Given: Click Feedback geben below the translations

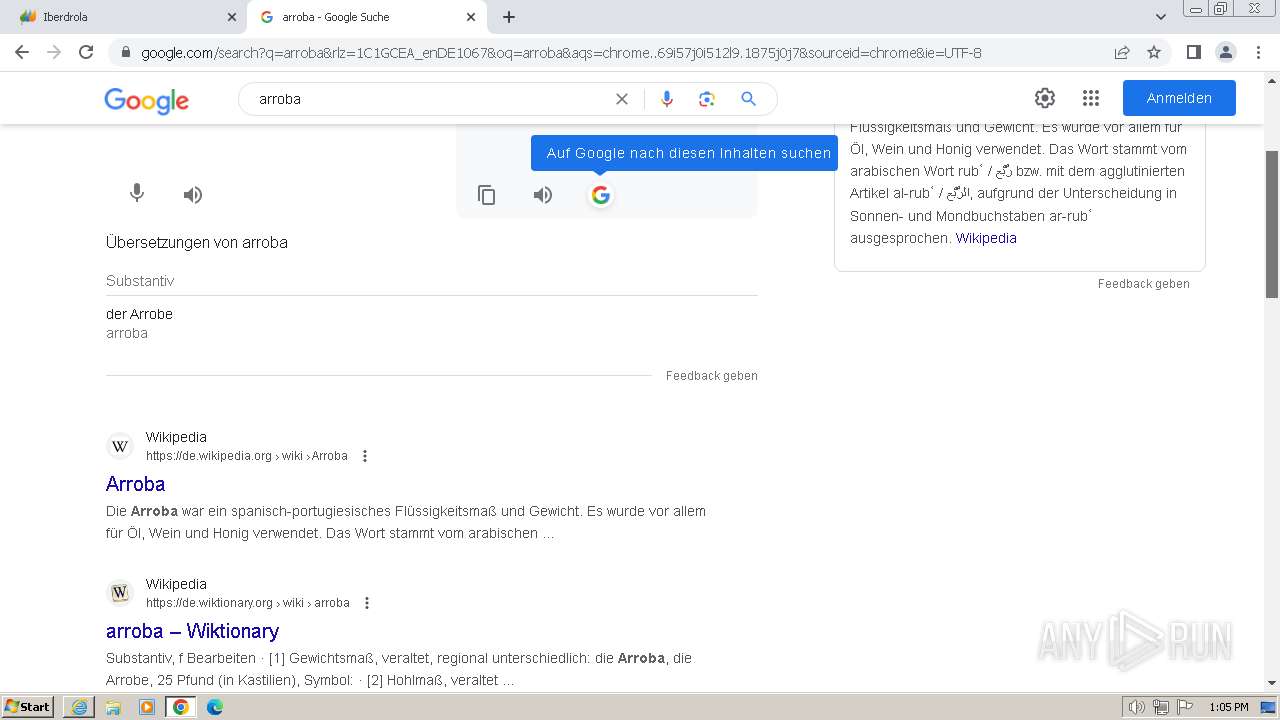Looking at the screenshot, I should (712, 376).
